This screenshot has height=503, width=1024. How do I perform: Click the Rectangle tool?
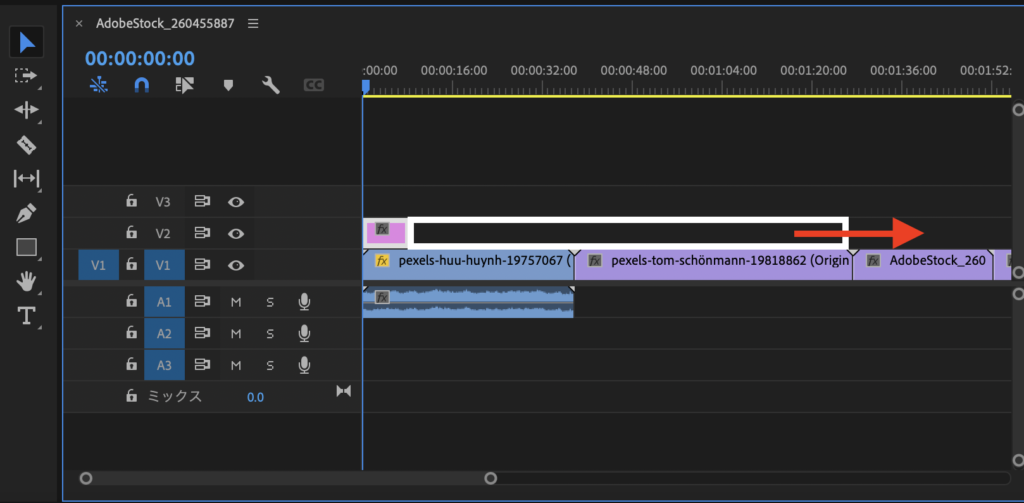tap(27, 247)
